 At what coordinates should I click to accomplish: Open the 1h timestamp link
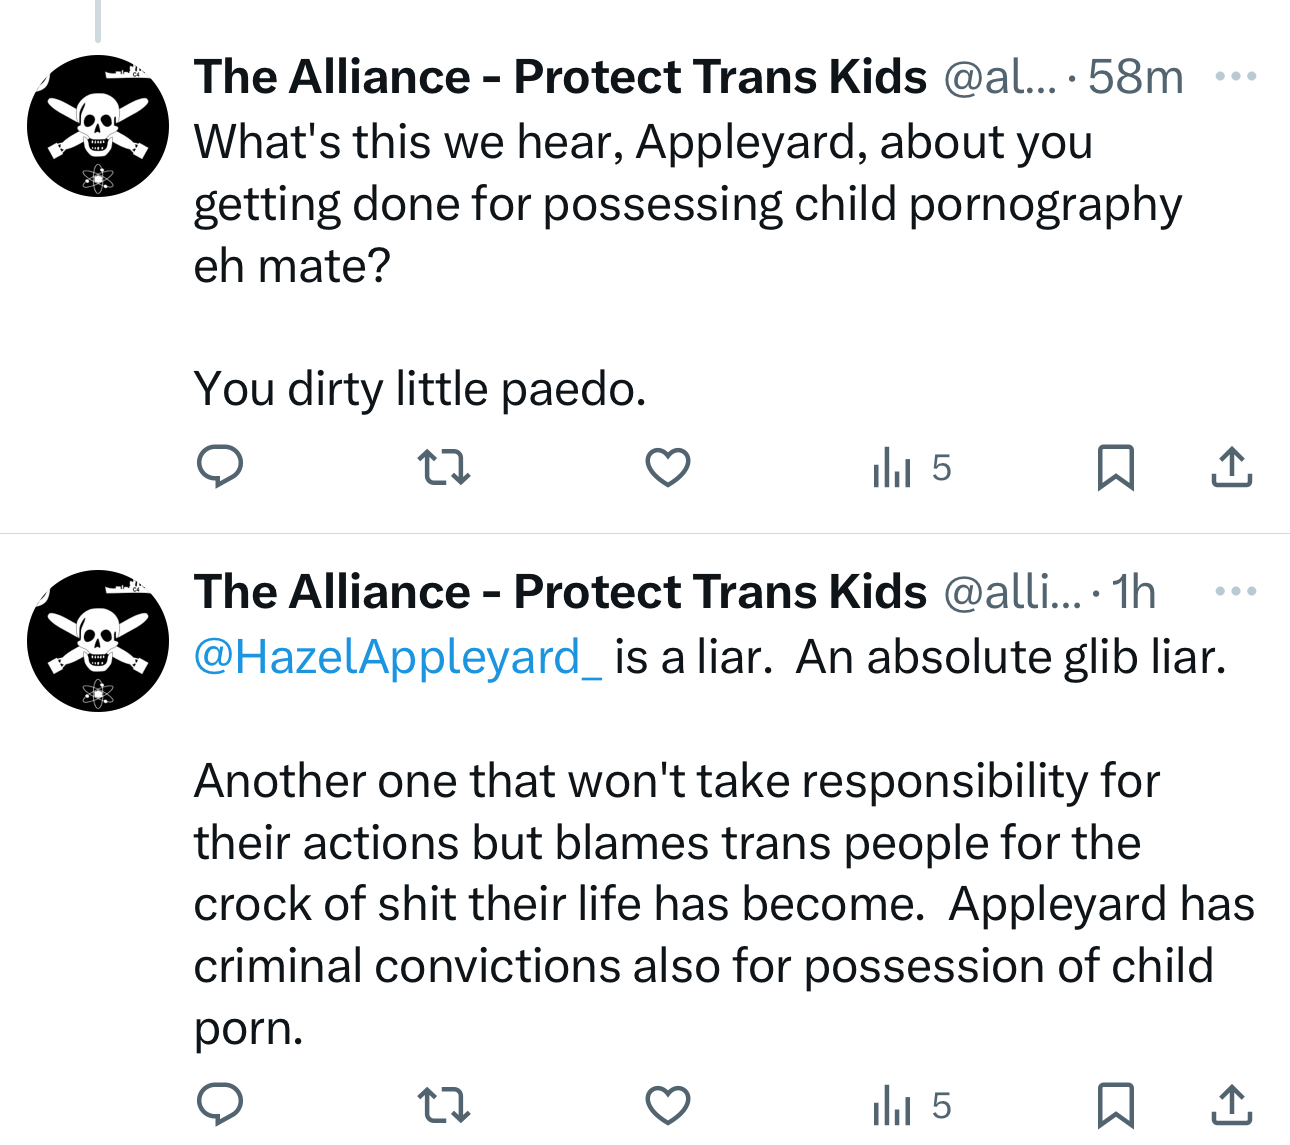1134,592
